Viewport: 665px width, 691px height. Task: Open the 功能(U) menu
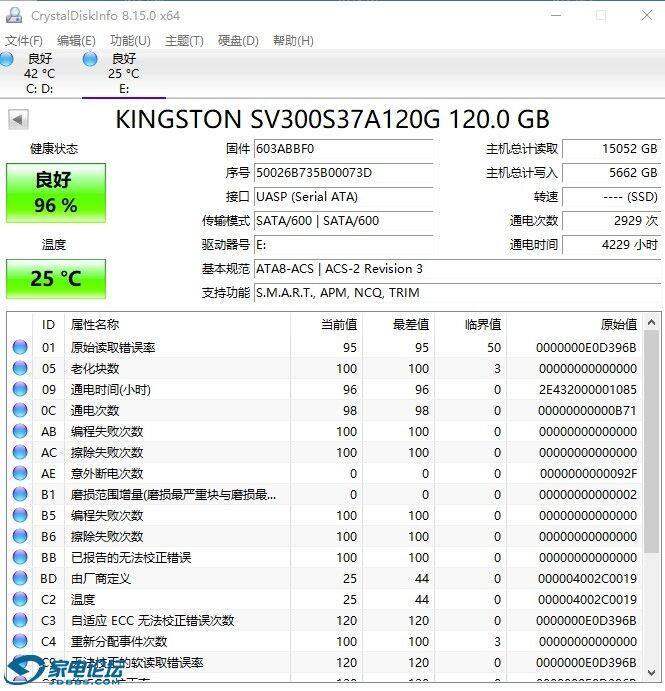130,41
